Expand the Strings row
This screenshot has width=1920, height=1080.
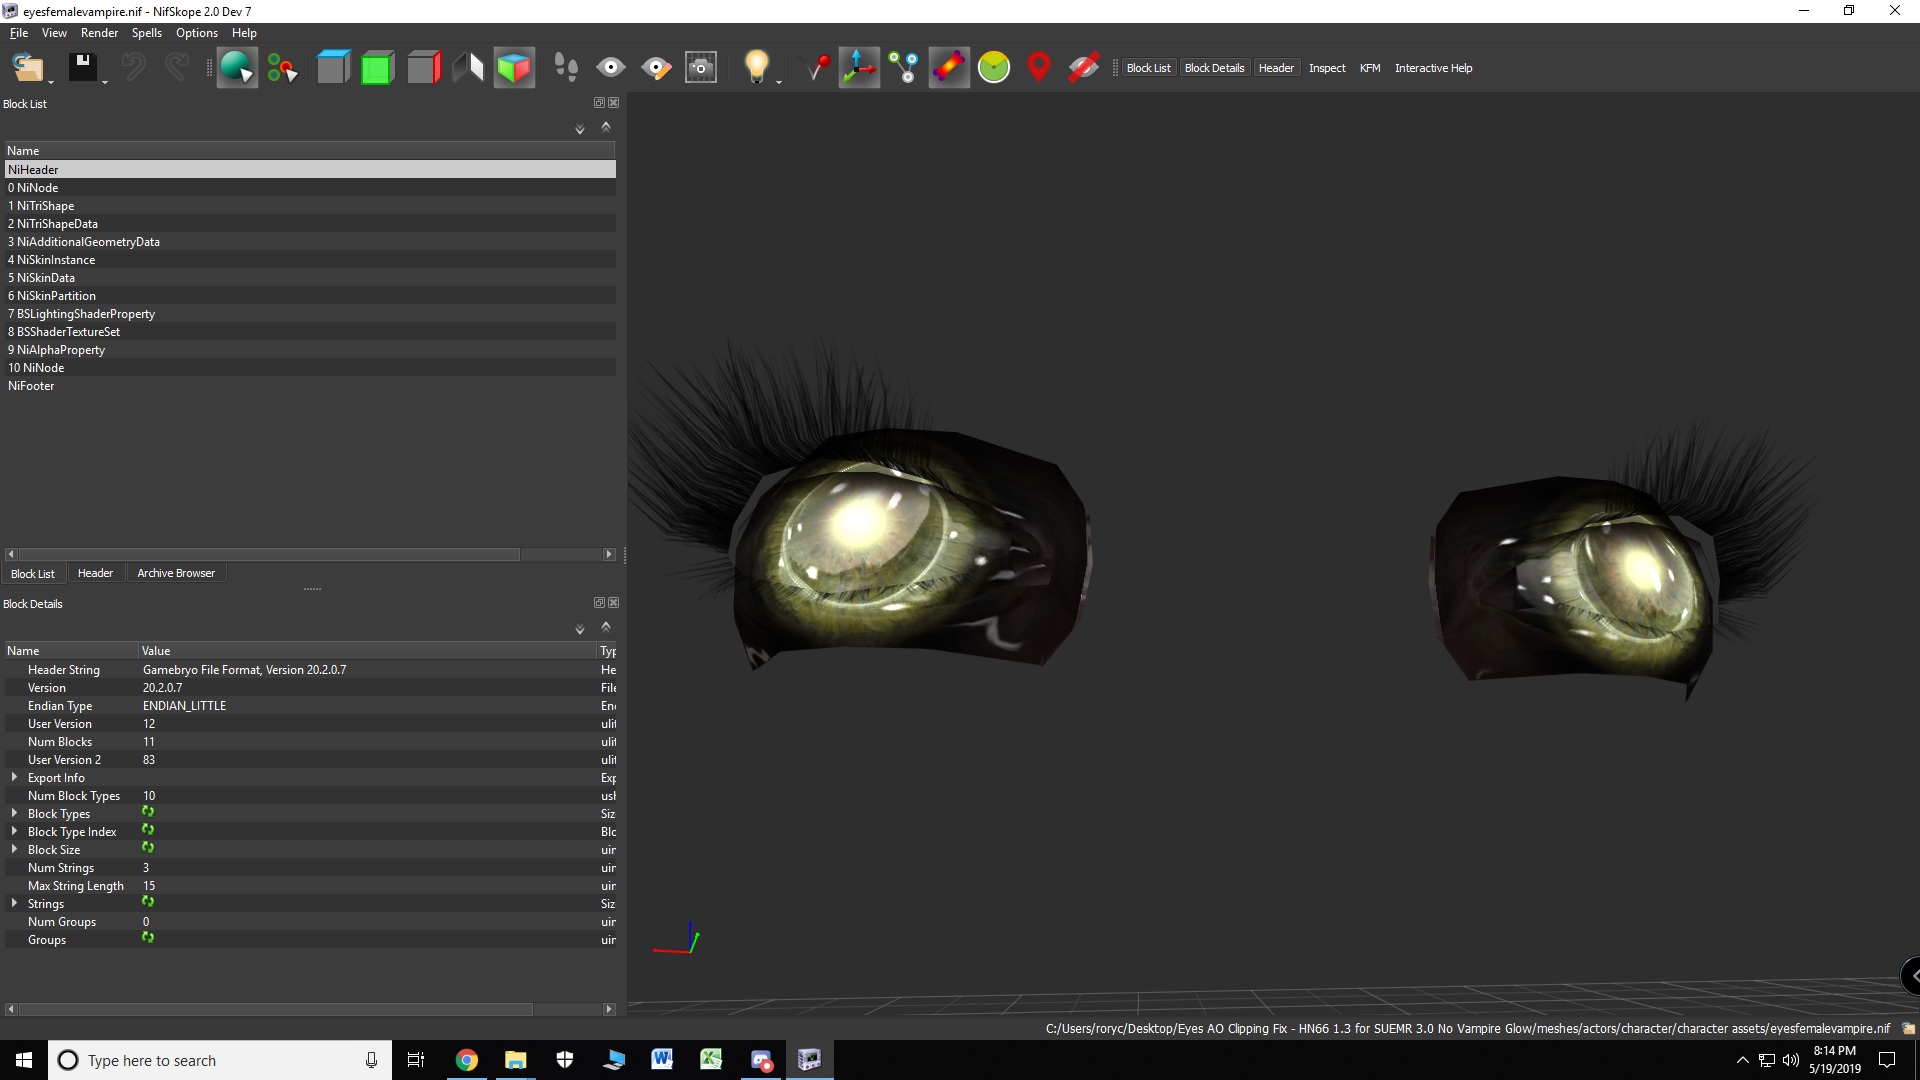pyautogui.click(x=14, y=903)
